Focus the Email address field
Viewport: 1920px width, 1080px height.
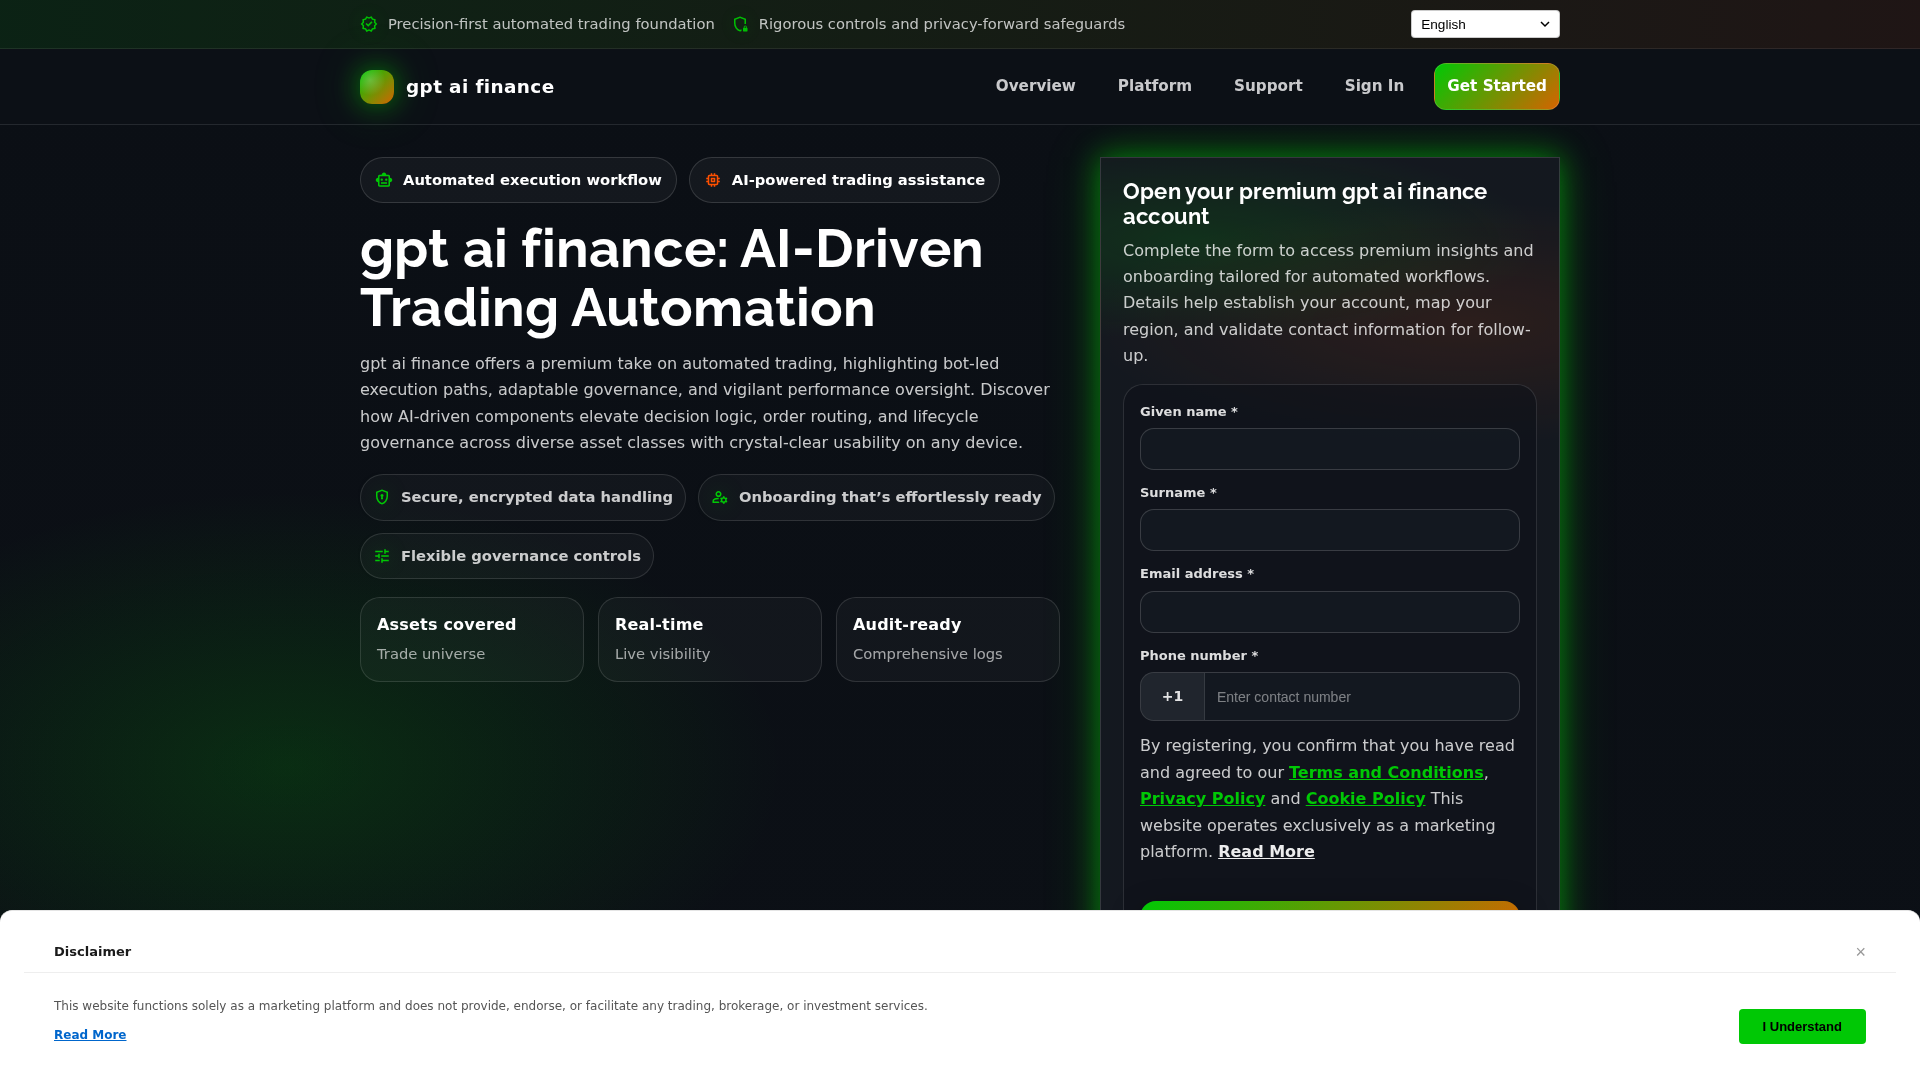[x=1330, y=612]
